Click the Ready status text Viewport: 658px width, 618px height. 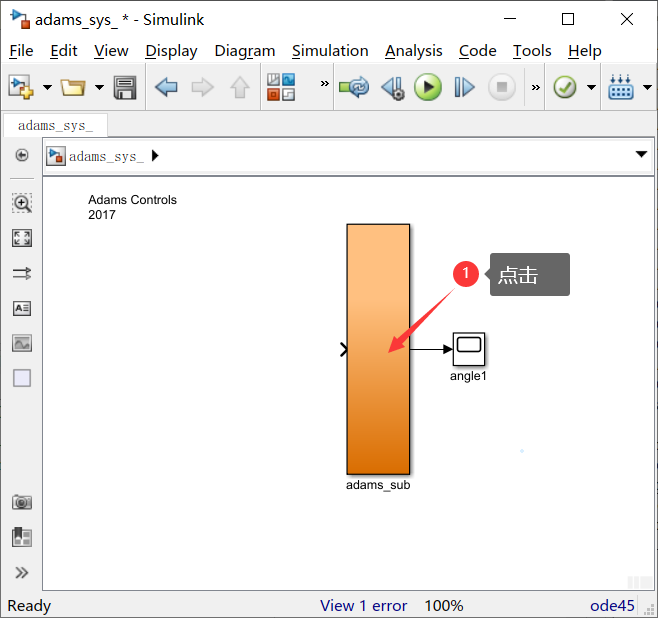click(29, 606)
